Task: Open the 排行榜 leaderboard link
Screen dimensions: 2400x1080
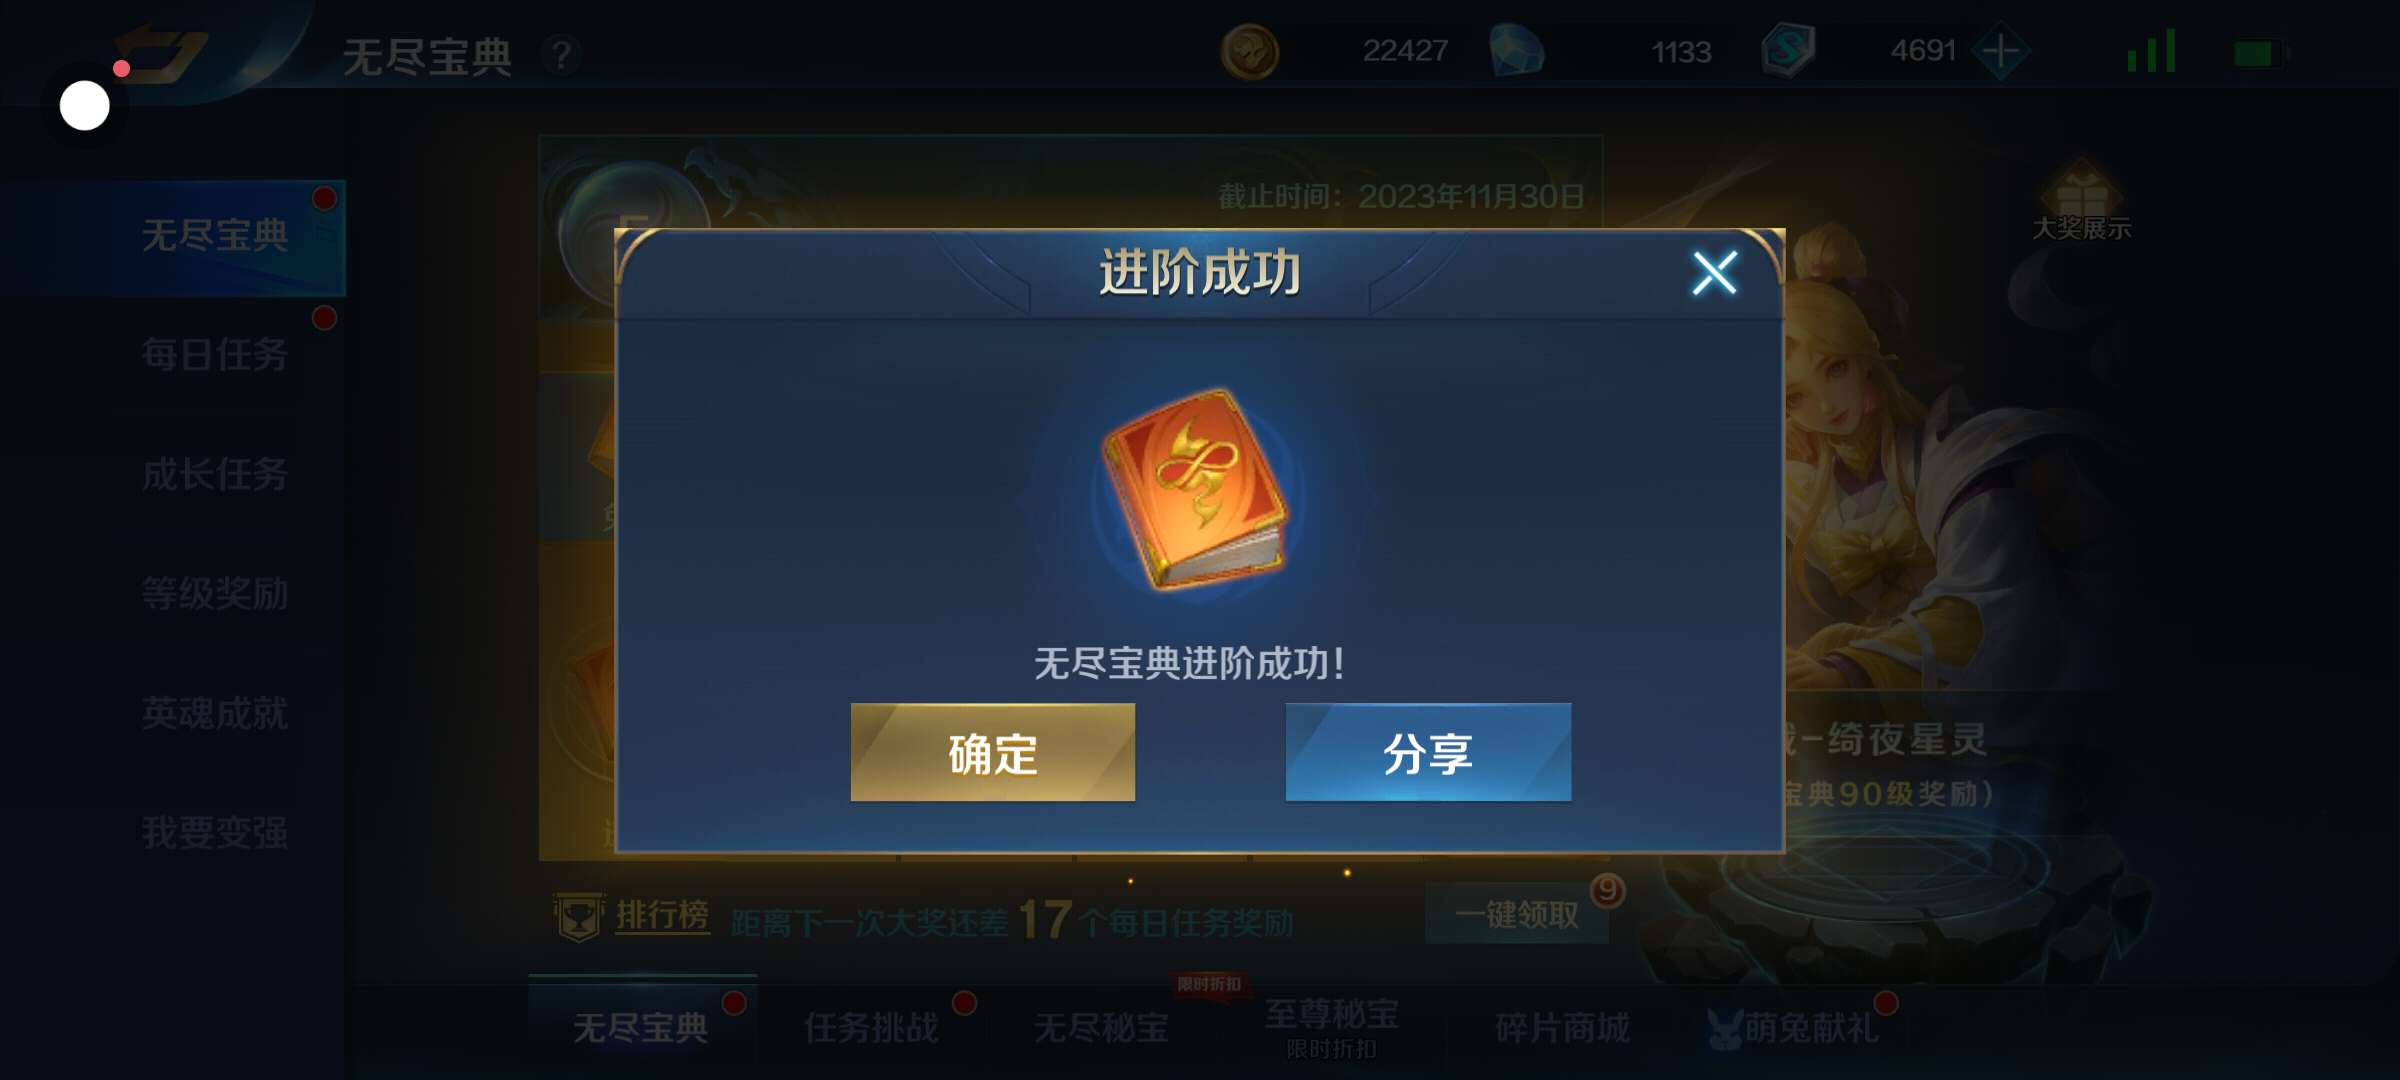Action: 662,915
